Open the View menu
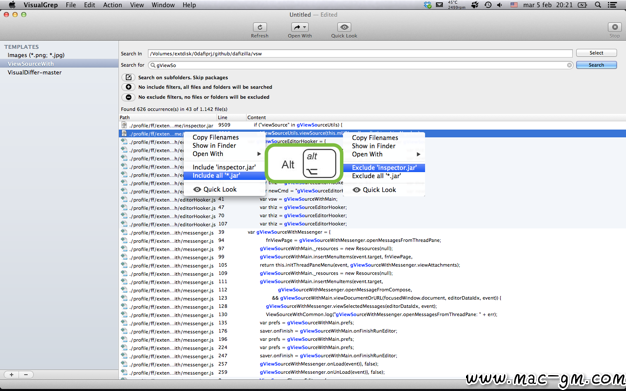 pos(137,5)
